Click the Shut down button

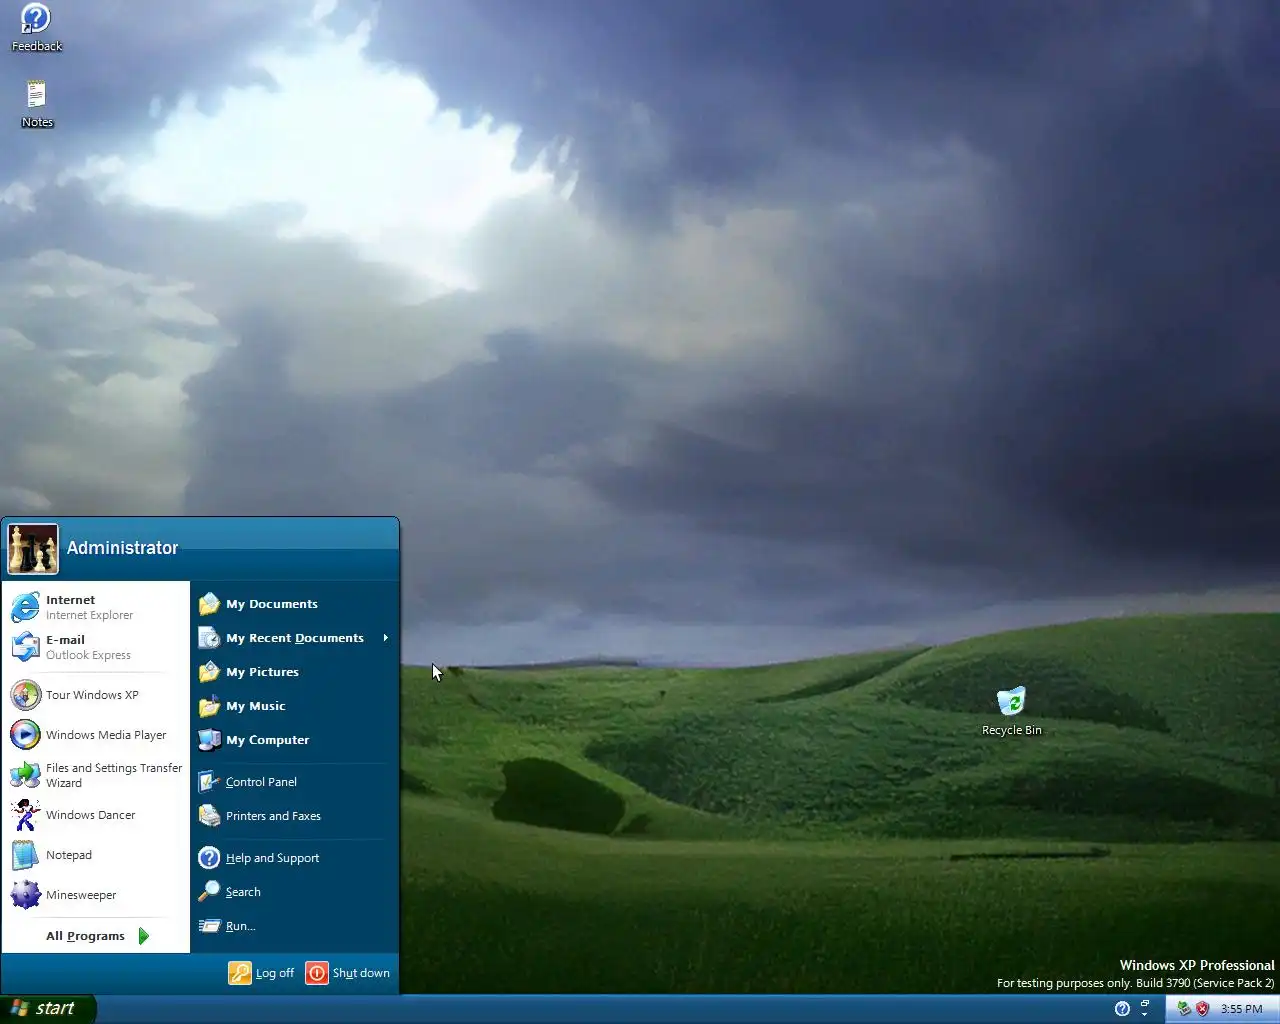pos(348,973)
